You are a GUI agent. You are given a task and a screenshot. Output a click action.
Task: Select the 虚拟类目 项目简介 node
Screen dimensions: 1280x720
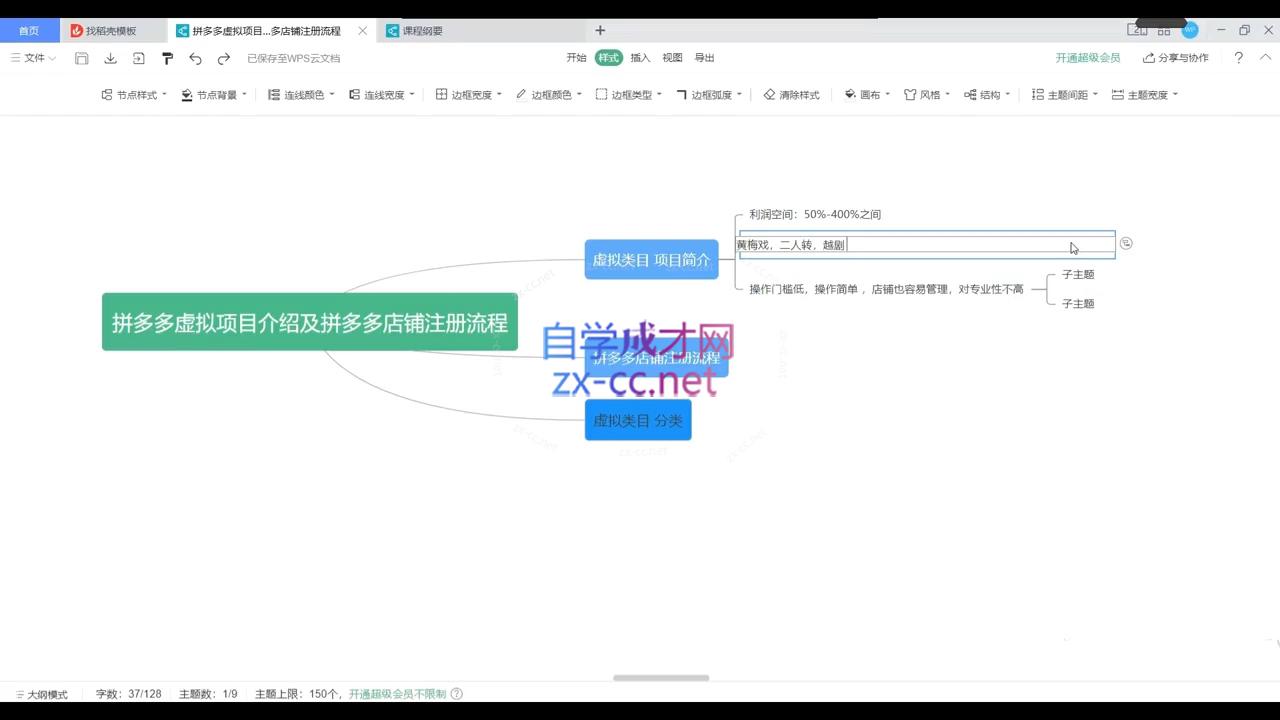coord(651,260)
